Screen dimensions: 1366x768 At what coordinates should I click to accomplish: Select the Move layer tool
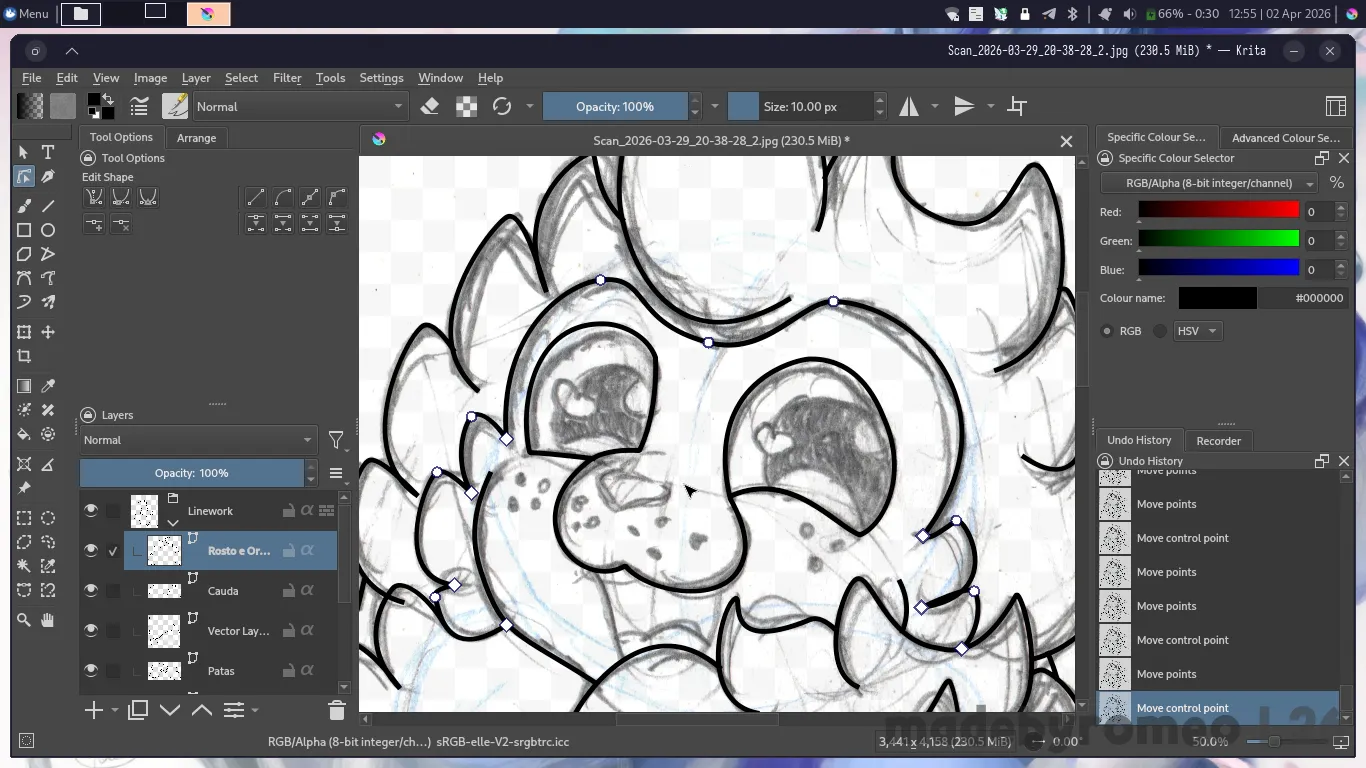click(x=48, y=332)
